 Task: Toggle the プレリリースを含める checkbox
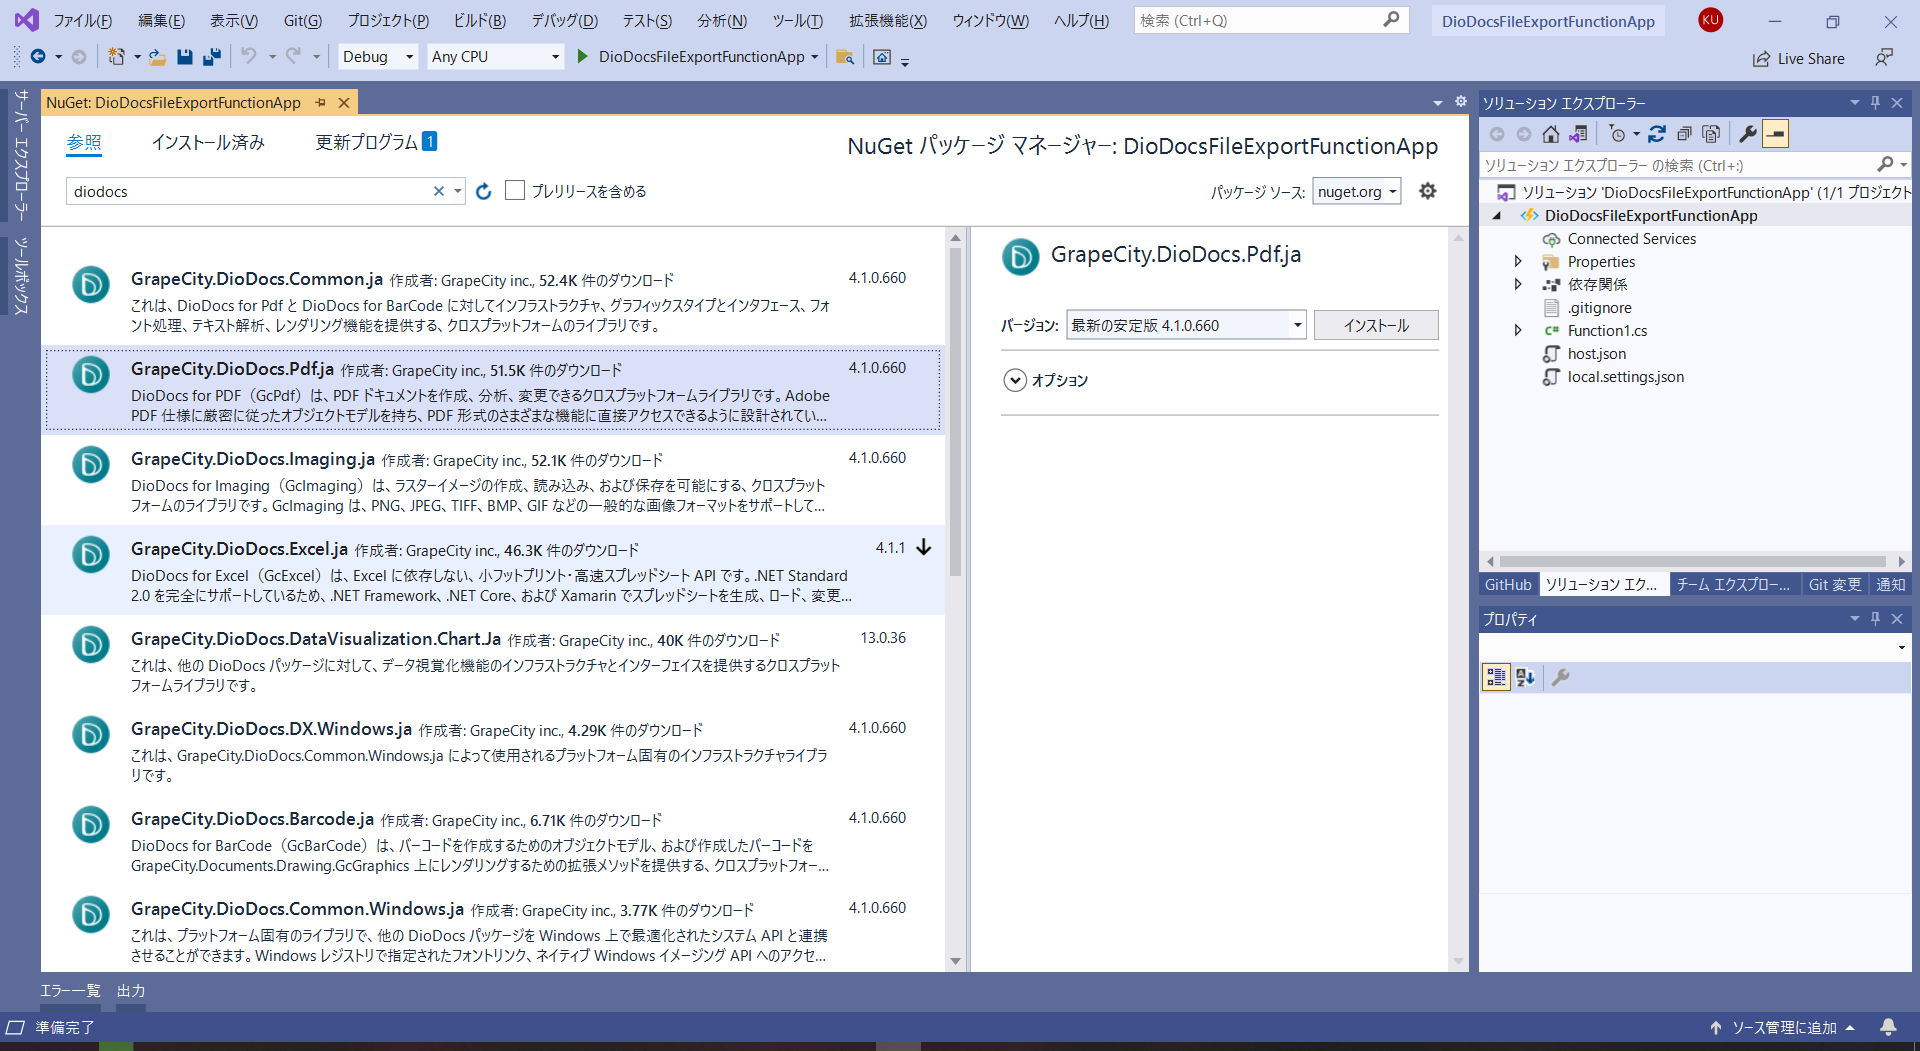click(x=515, y=190)
